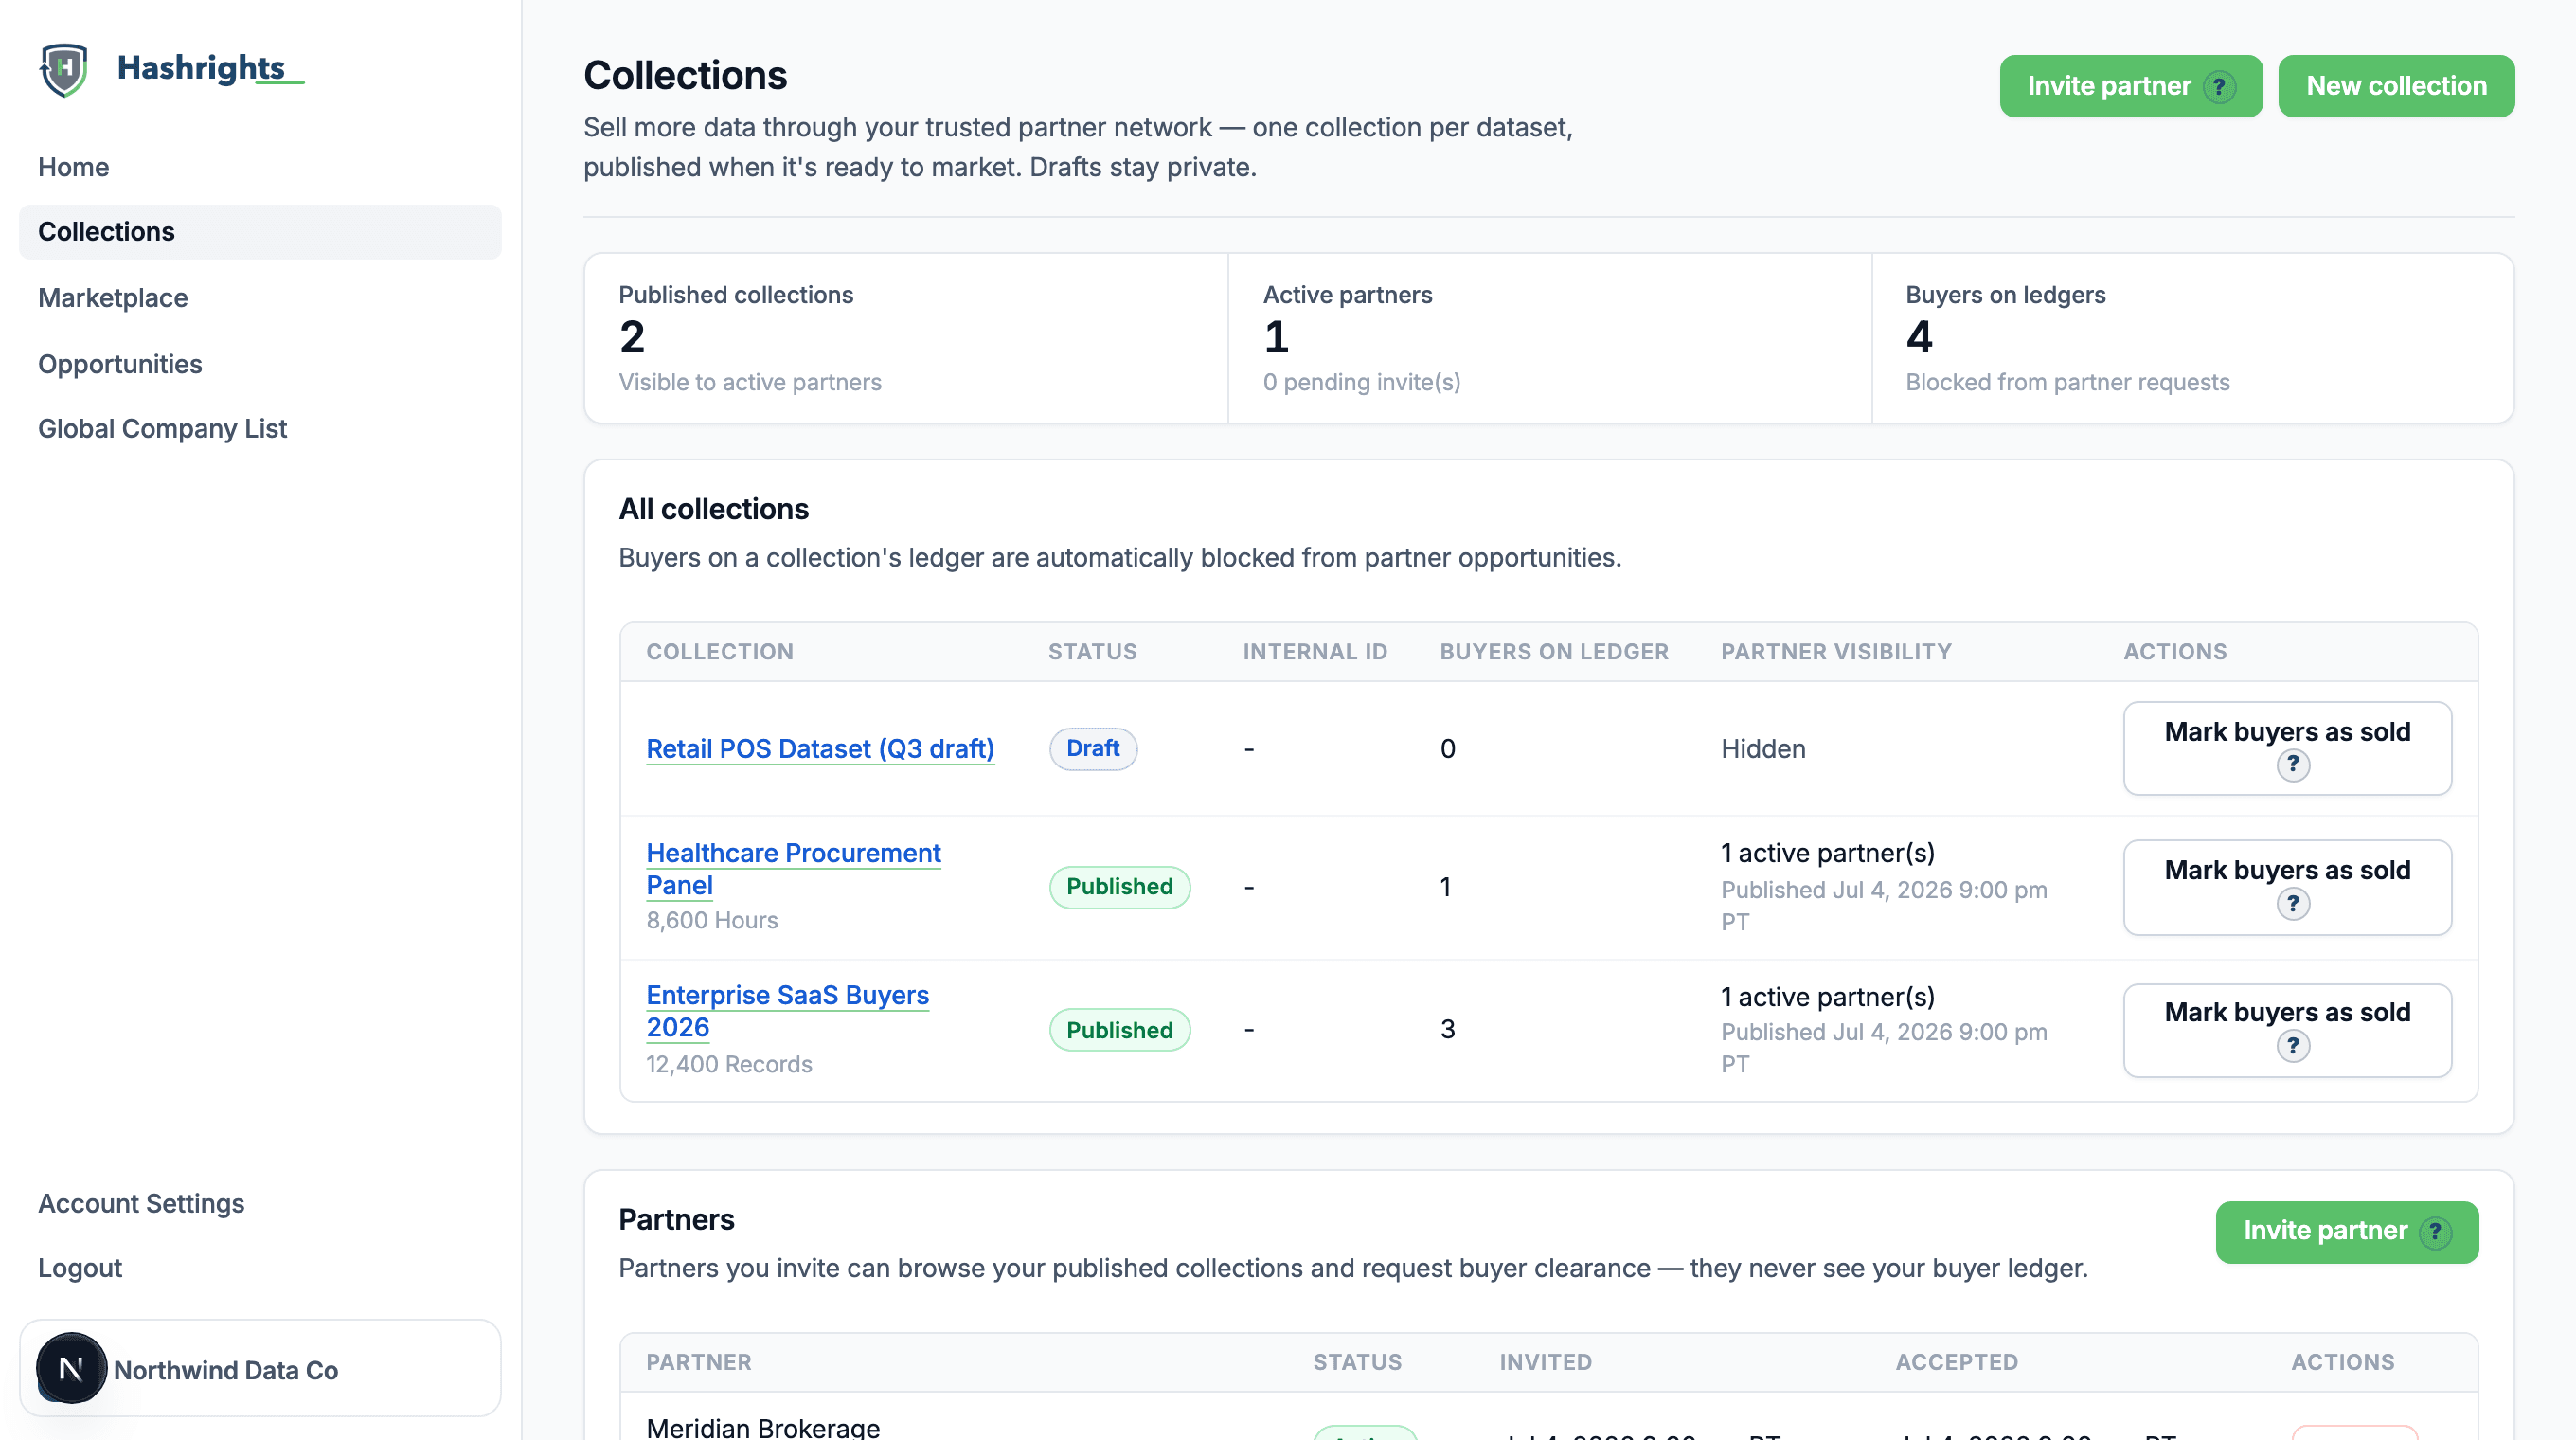Image resolution: width=2576 pixels, height=1440 pixels.
Task: Click the Partners section heading
Action: pyautogui.click(x=676, y=1220)
